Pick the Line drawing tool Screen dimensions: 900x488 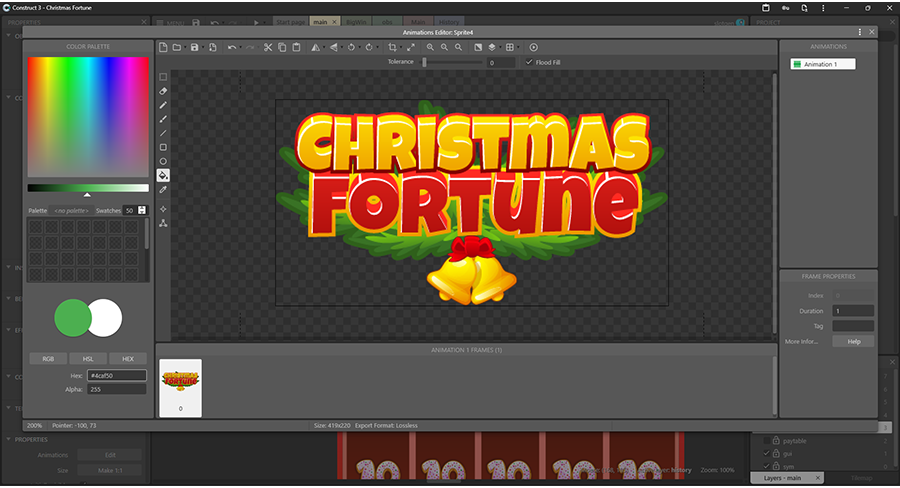(163, 133)
